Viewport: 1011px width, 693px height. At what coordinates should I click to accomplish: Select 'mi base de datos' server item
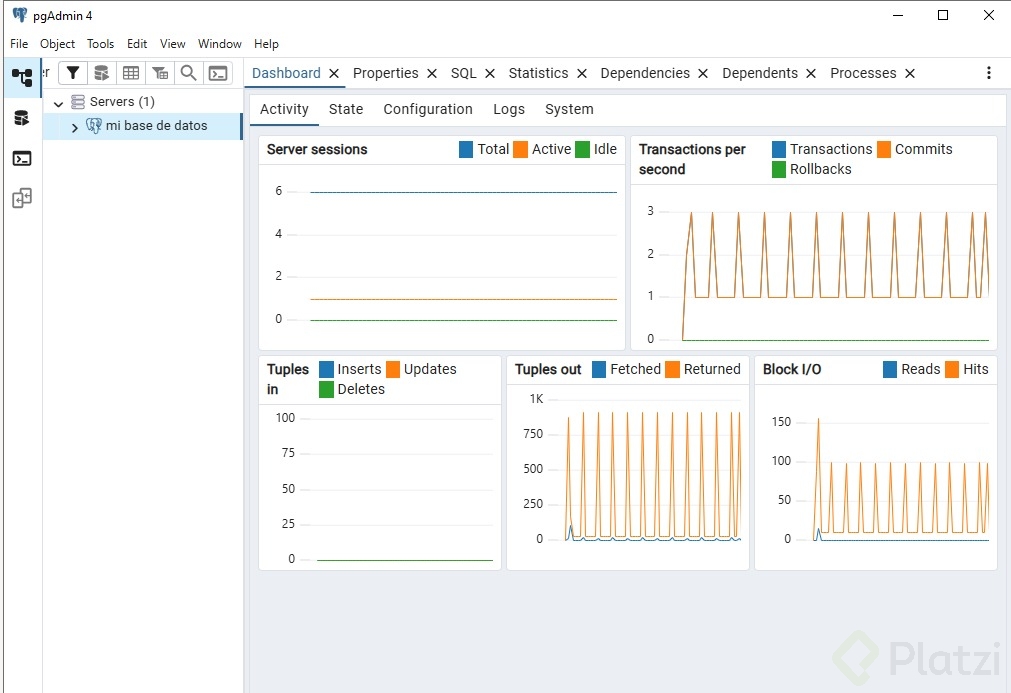[x=156, y=126]
